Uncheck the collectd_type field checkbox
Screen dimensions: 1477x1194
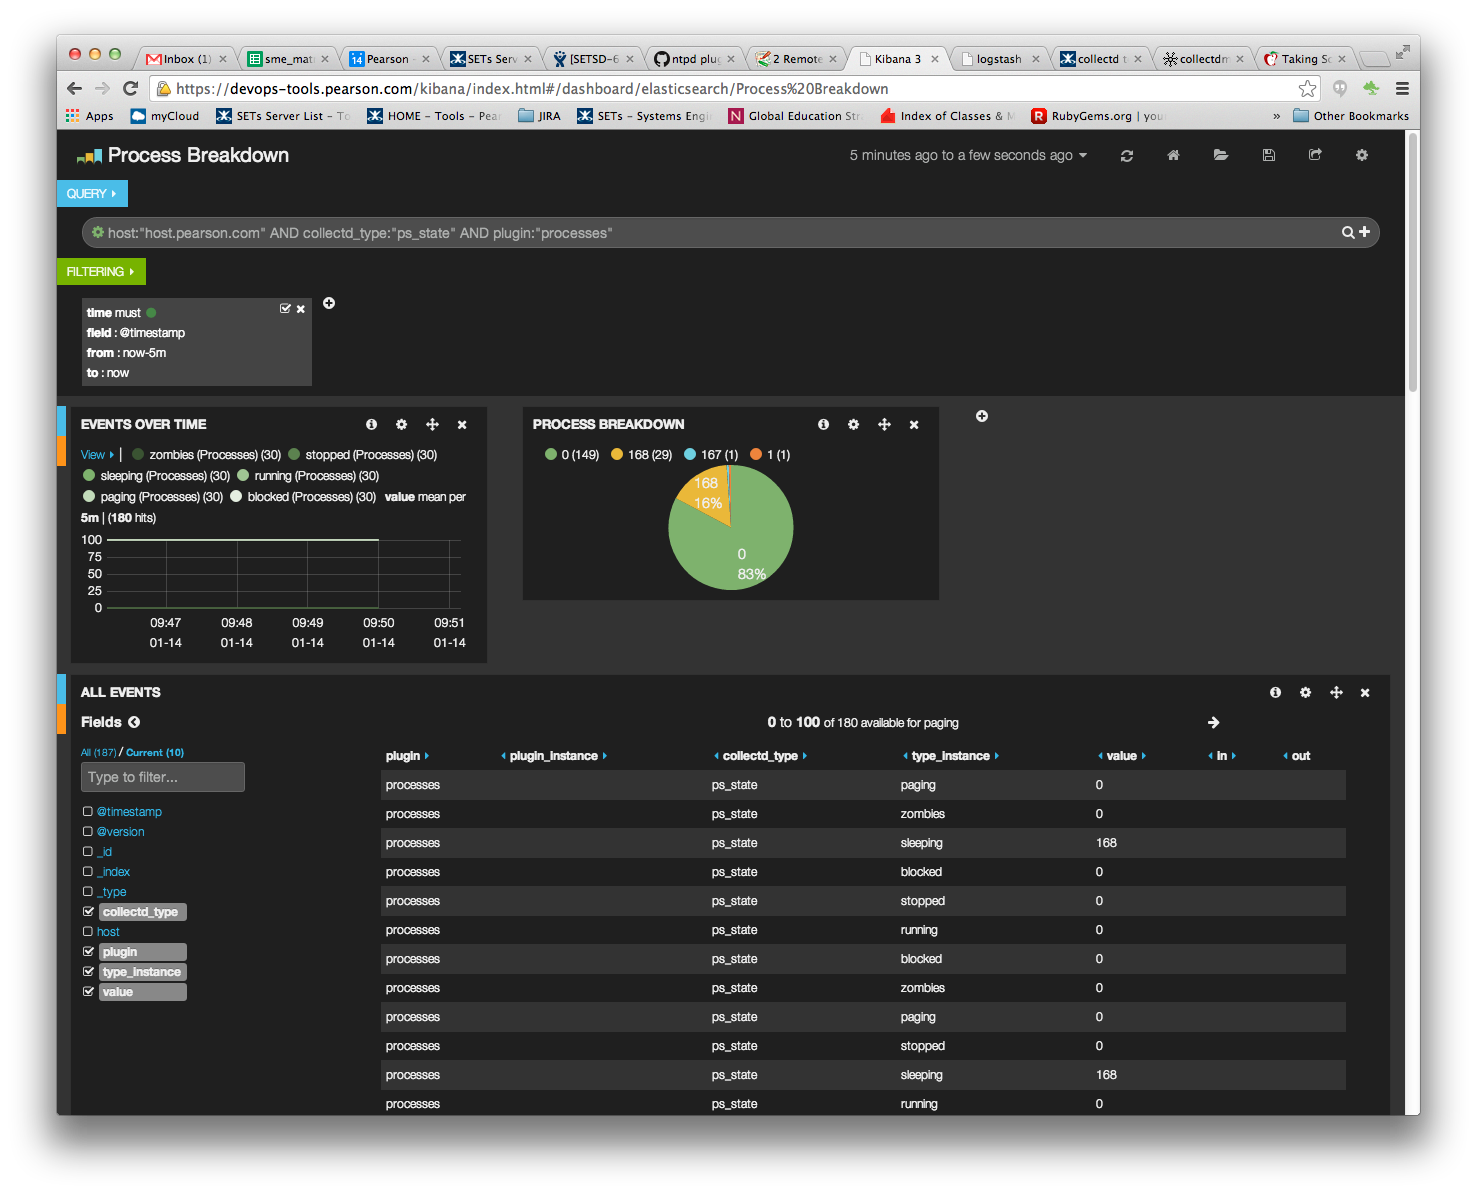(x=88, y=911)
